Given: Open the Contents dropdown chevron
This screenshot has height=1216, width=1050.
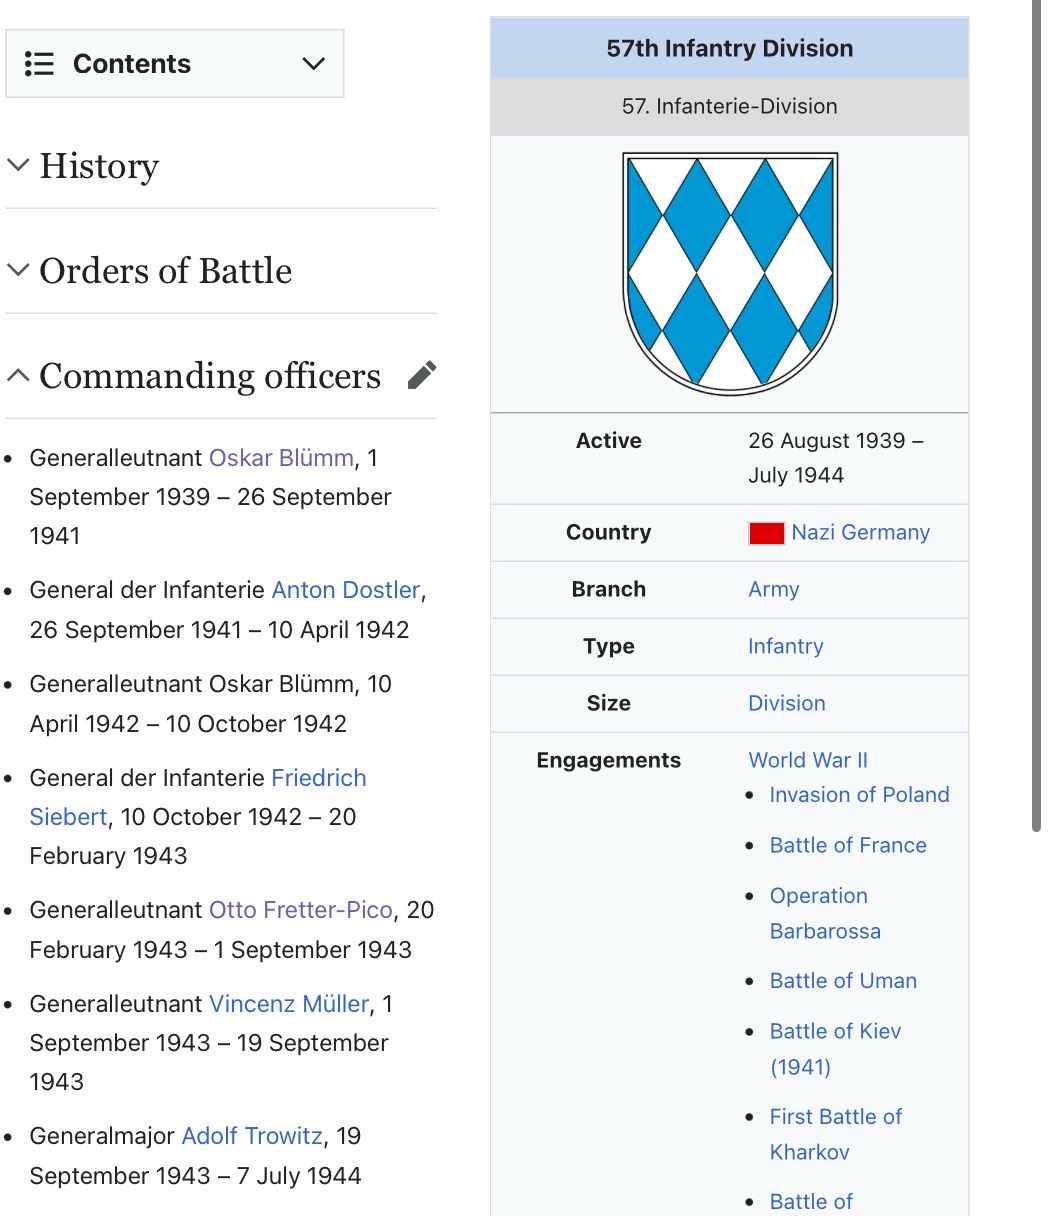Looking at the screenshot, I should click(x=313, y=64).
